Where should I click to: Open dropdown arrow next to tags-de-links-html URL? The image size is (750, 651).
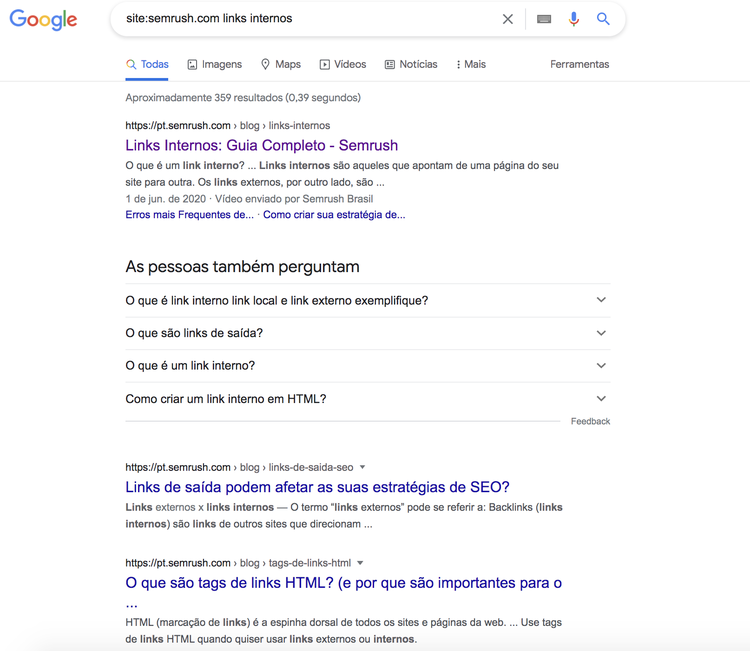pos(360,563)
